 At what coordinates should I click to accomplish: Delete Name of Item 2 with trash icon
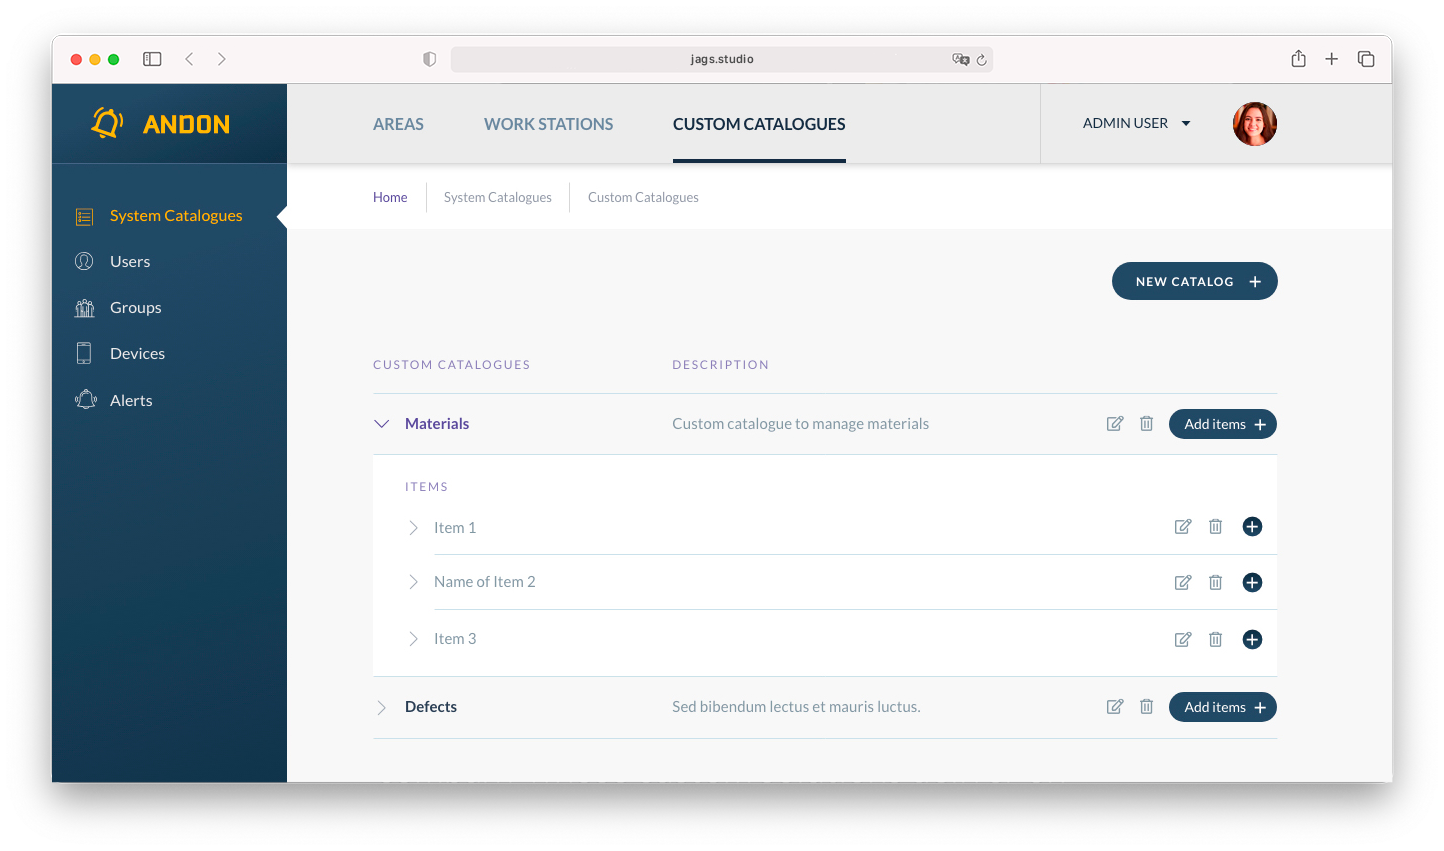[x=1215, y=583]
